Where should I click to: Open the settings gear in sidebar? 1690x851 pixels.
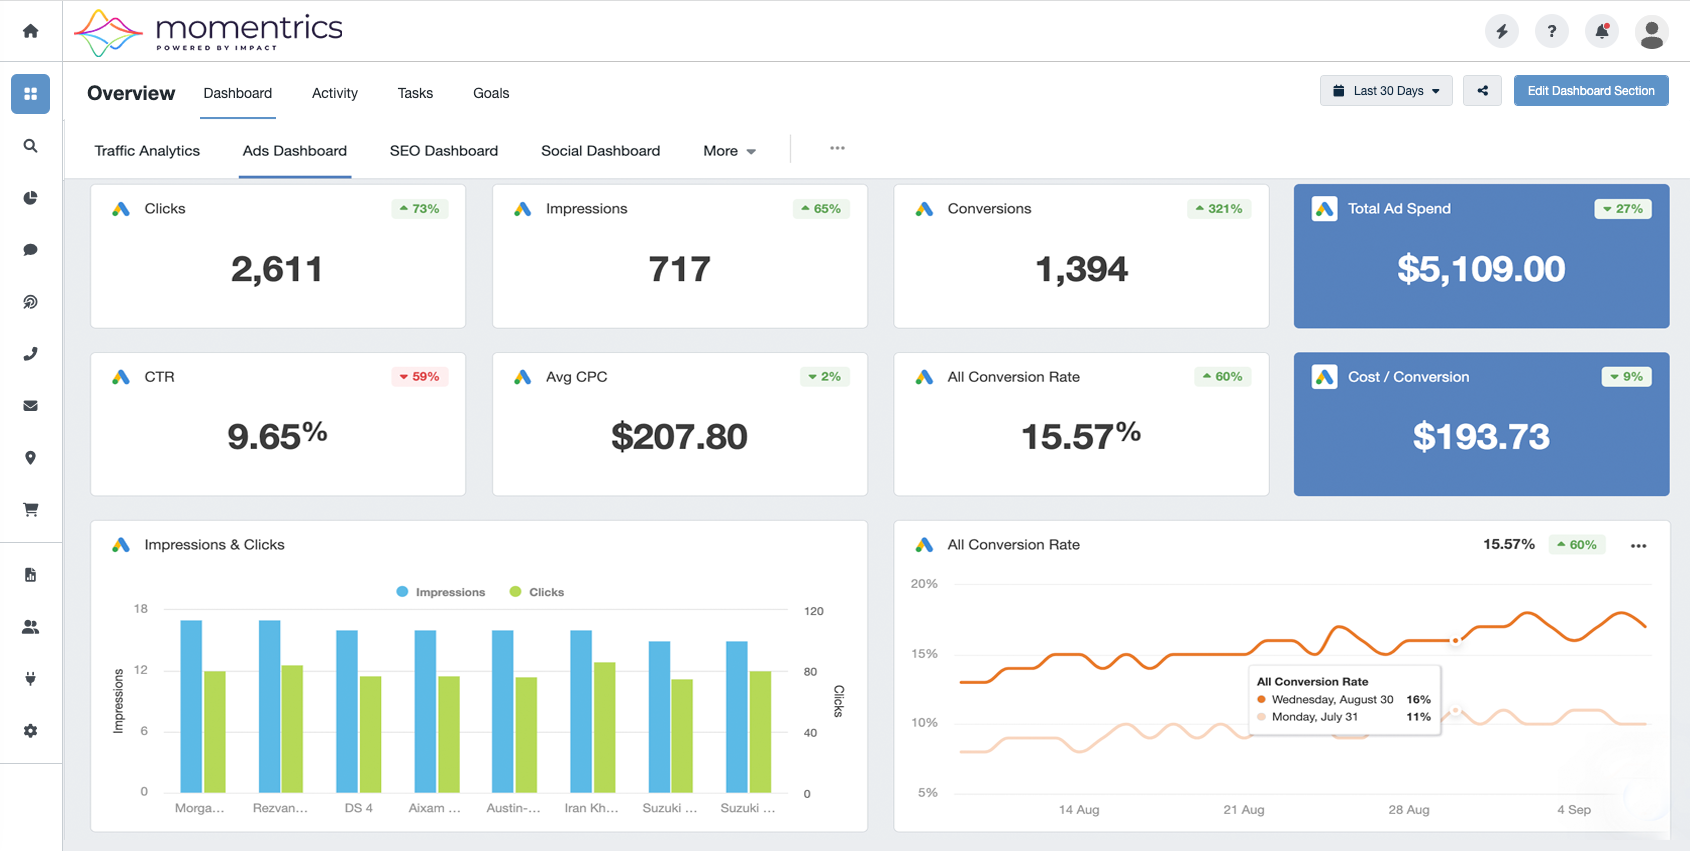(31, 731)
